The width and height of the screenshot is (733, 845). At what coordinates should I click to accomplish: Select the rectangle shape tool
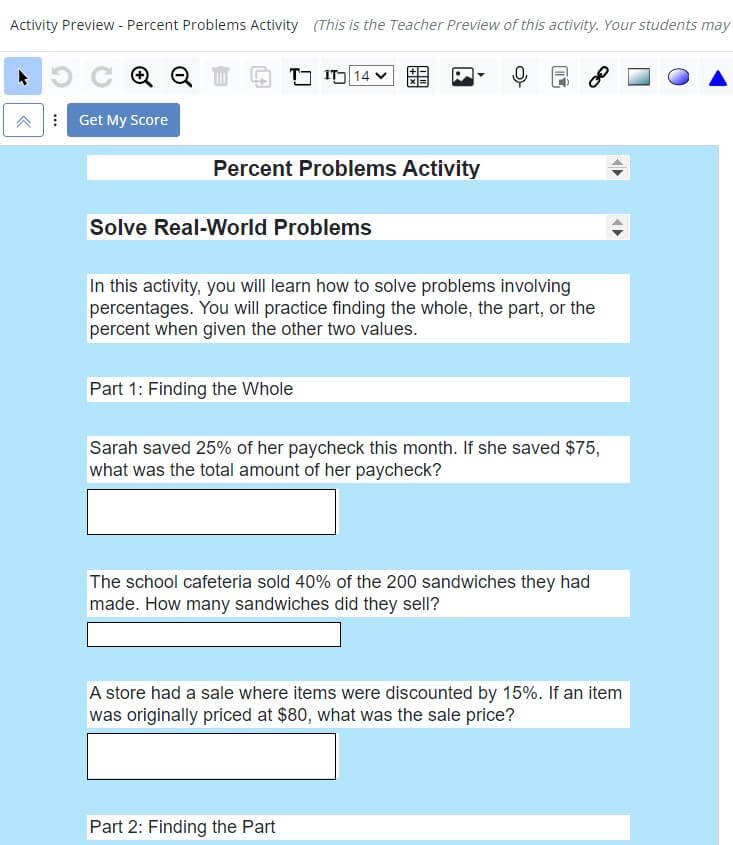(639, 77)
